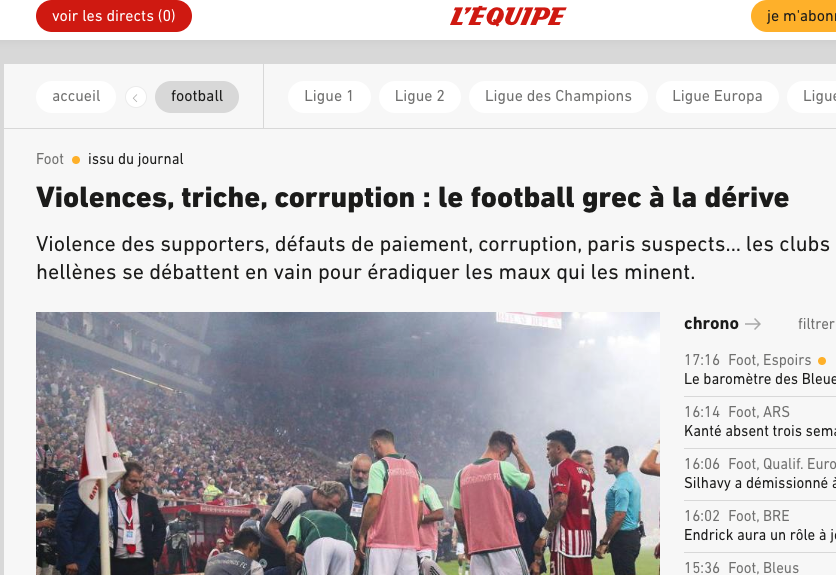Screen dimensions: 836x575
Task: Open the Ligue 1 tab
Action: 329,97
